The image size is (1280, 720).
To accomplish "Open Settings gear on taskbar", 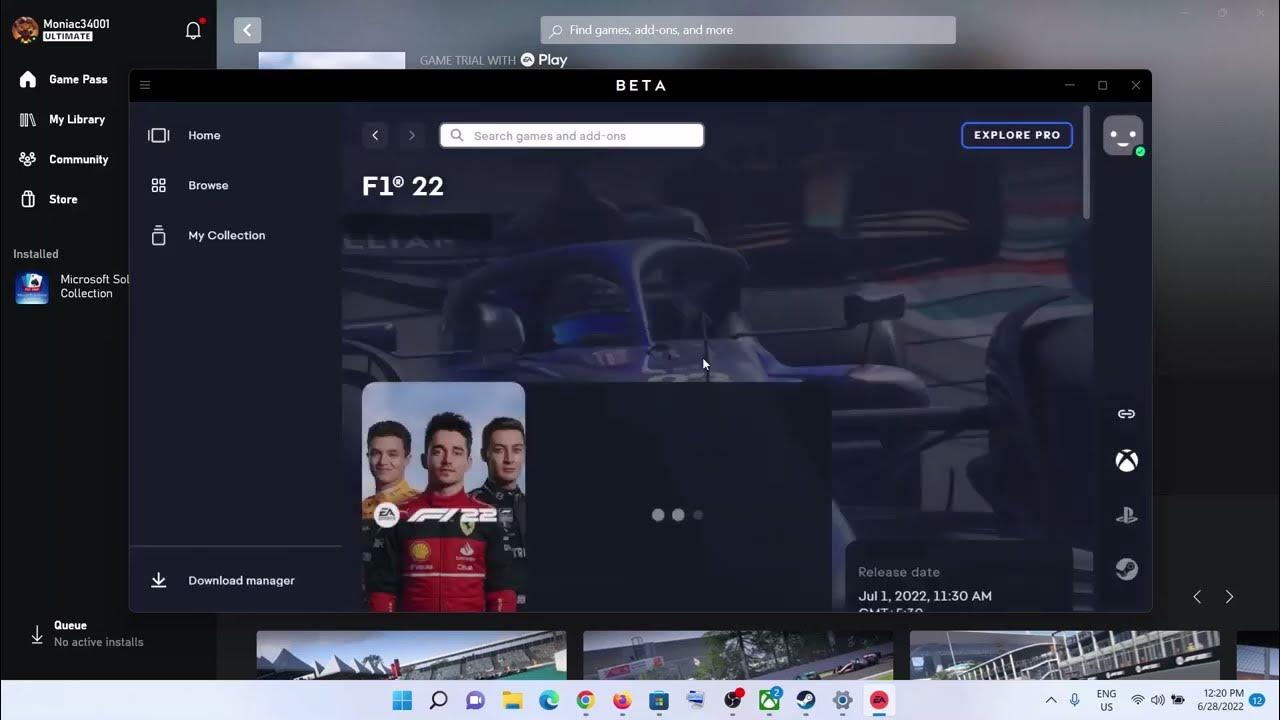I will click(842, 700).
